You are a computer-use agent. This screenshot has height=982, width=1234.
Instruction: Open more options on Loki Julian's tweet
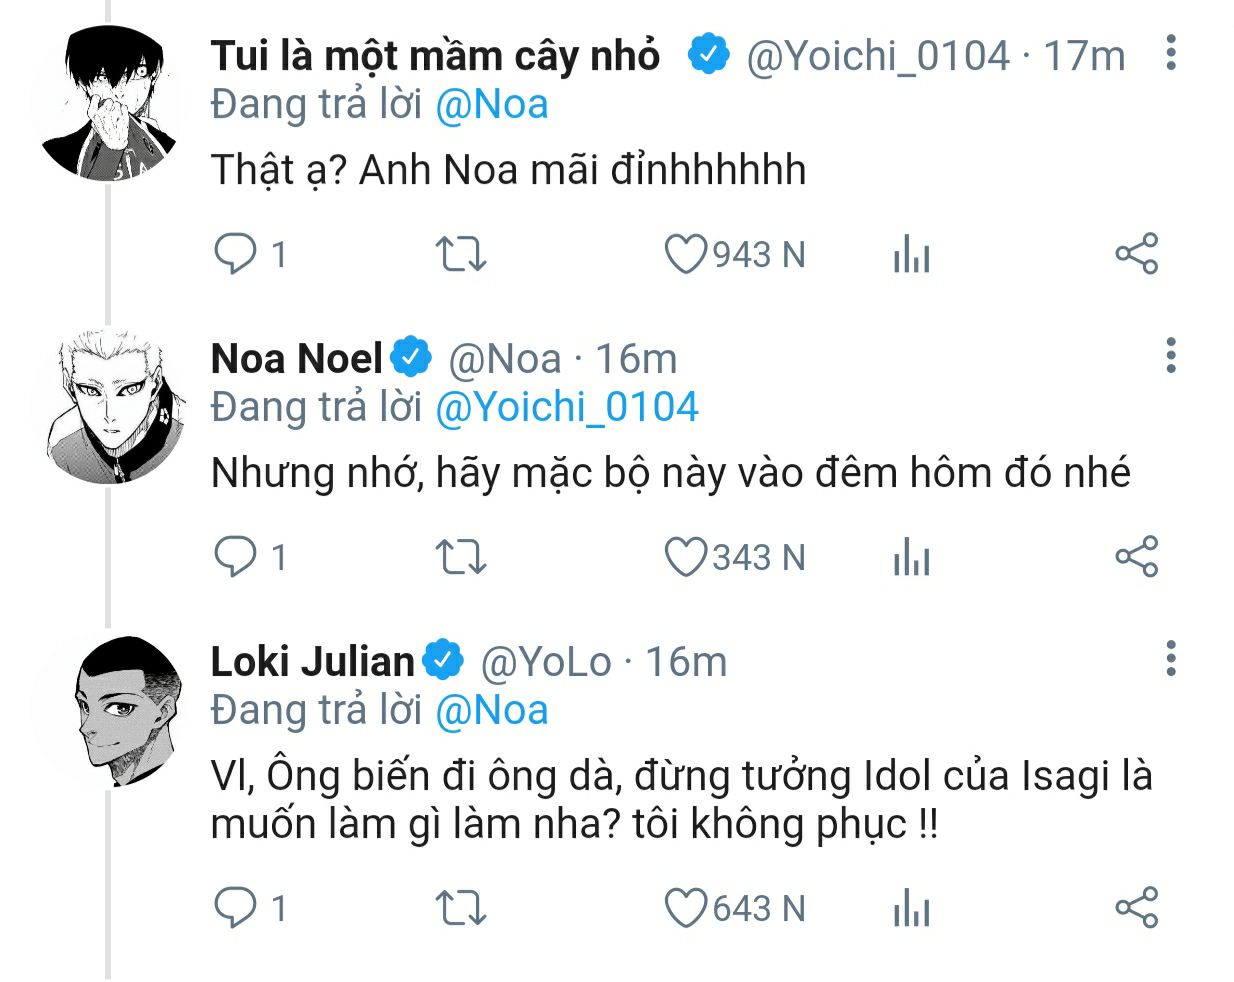1170,658
